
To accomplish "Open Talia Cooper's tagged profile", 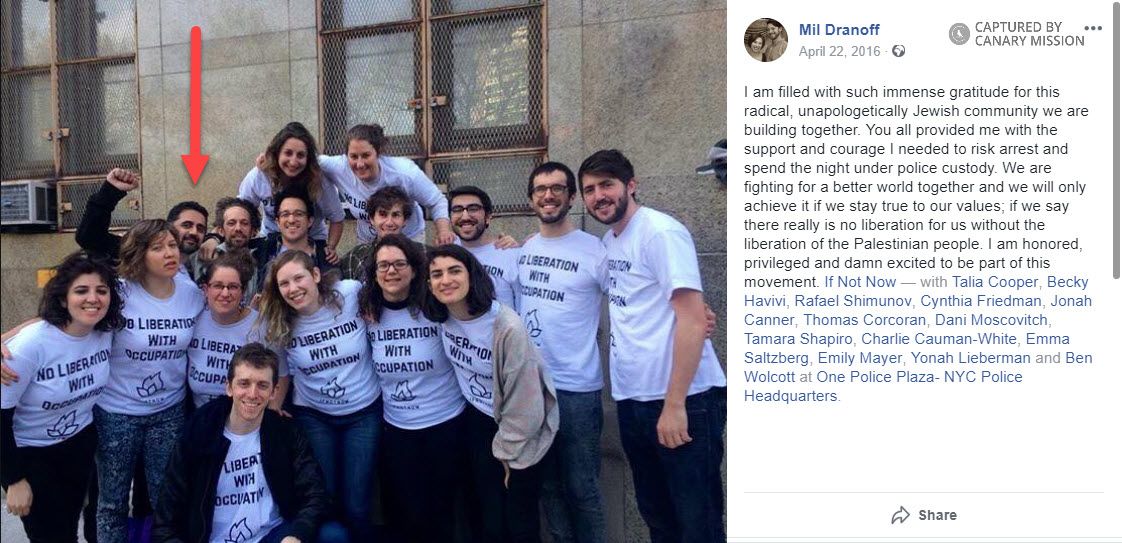I will click(x=995, y=282).
